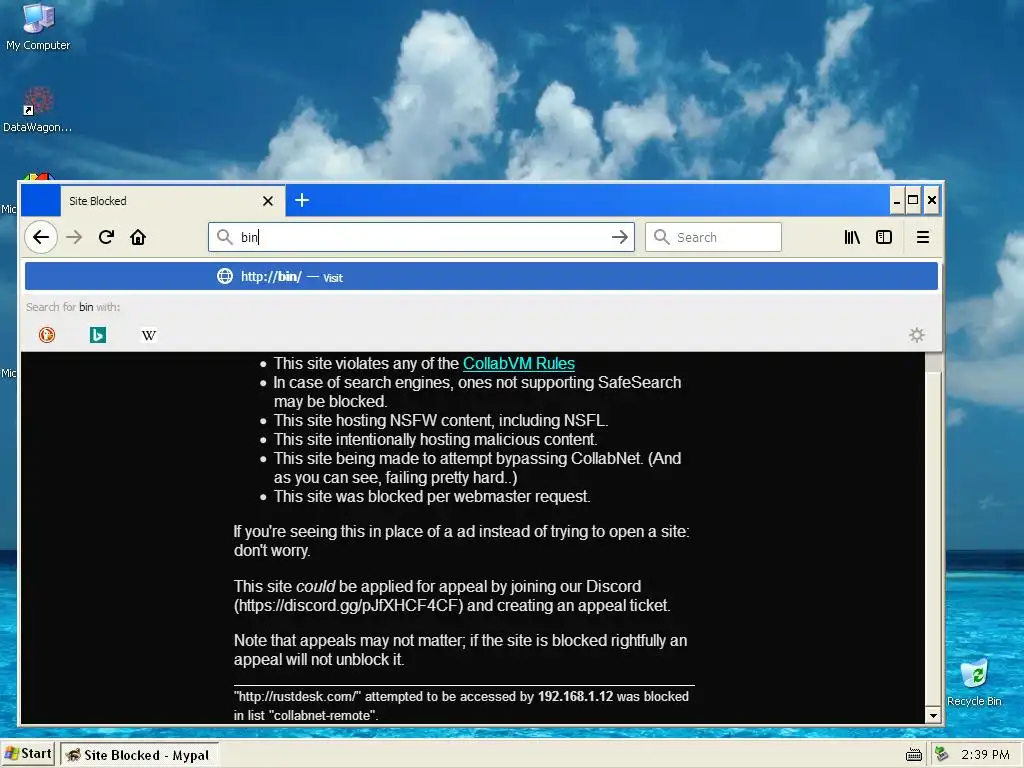The width and height of the screenshot is (1024, 768).
Task: Visit the http://bin/ suggestion
Action: coord(481,276)
